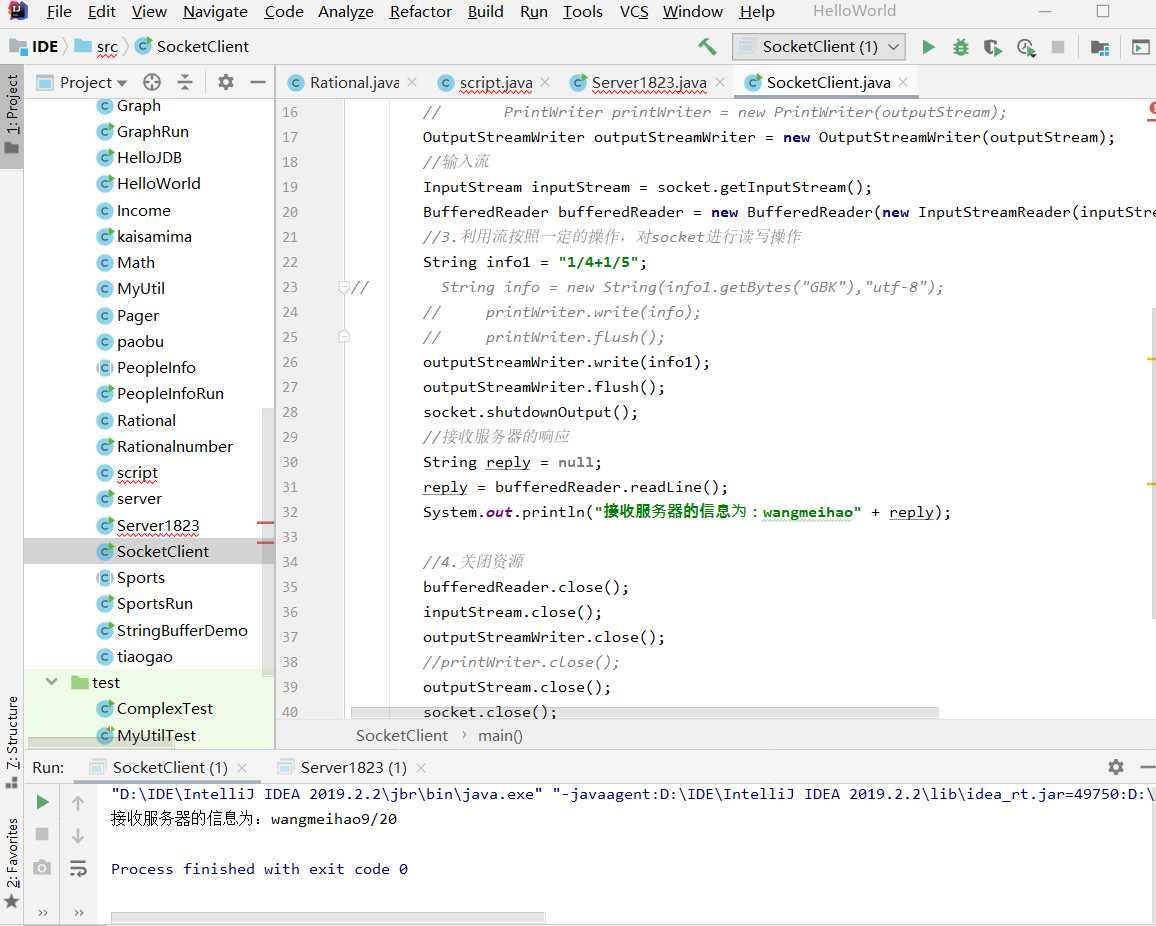
Task: Click Locate/Scroll from source target icon
Action: tap(152, 82)
